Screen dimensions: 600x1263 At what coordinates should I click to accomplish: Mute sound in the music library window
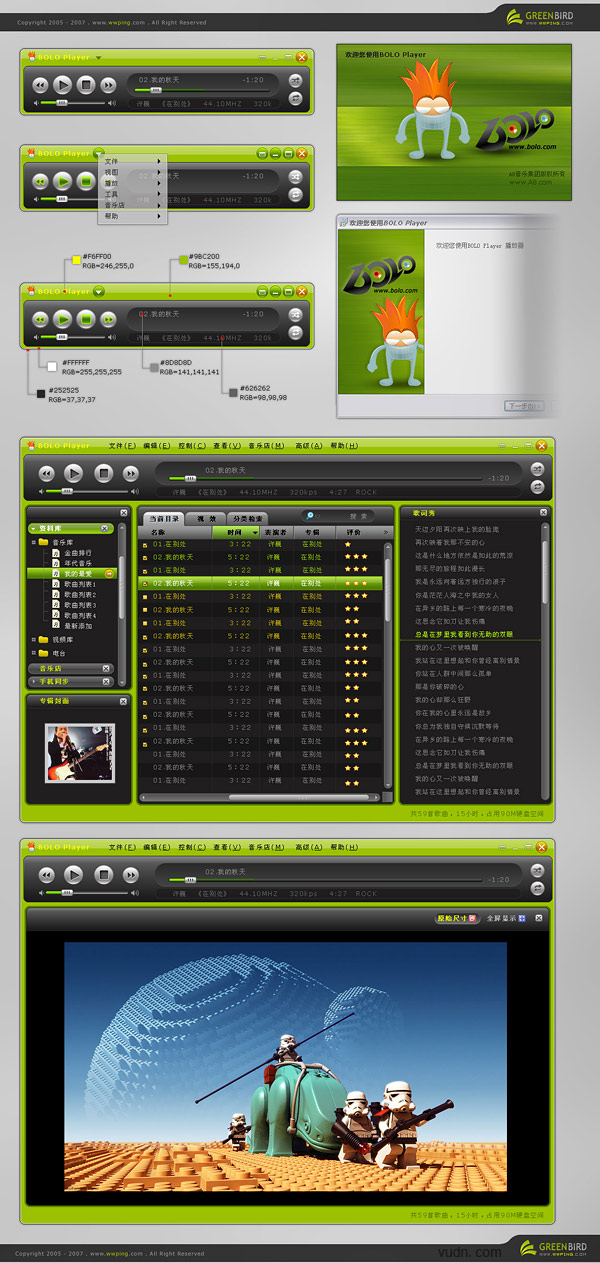(x=43, y=491)
